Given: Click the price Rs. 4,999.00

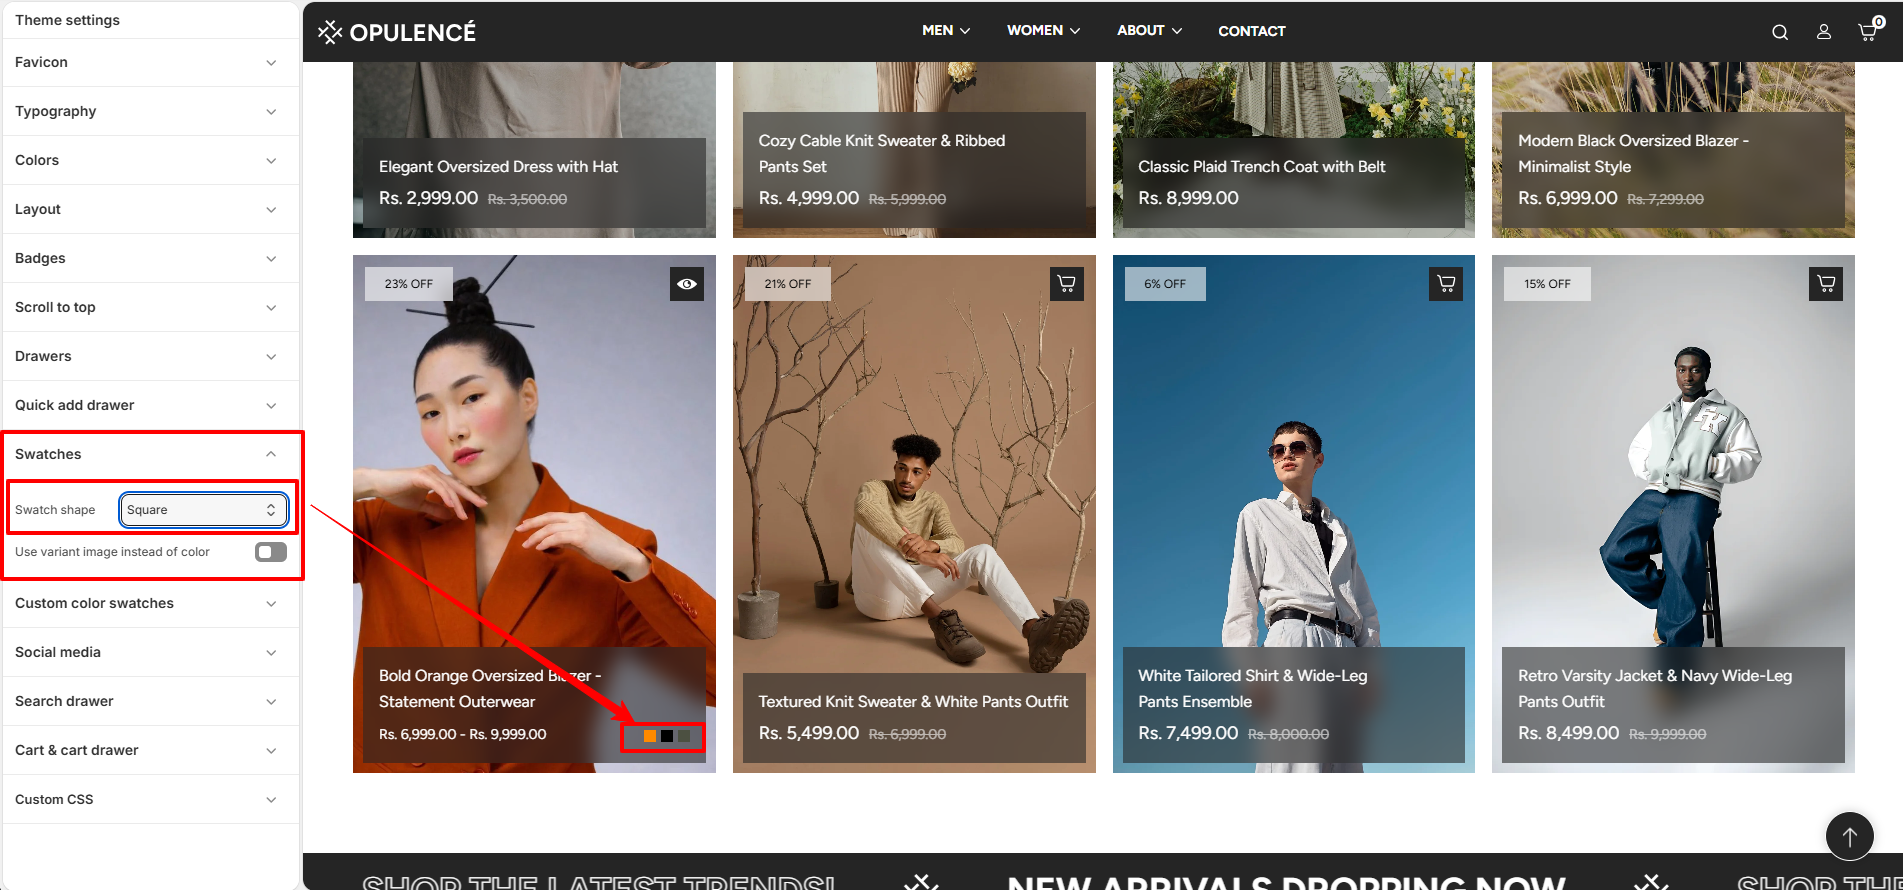Looking at the screenshot, I should point(809,198).
